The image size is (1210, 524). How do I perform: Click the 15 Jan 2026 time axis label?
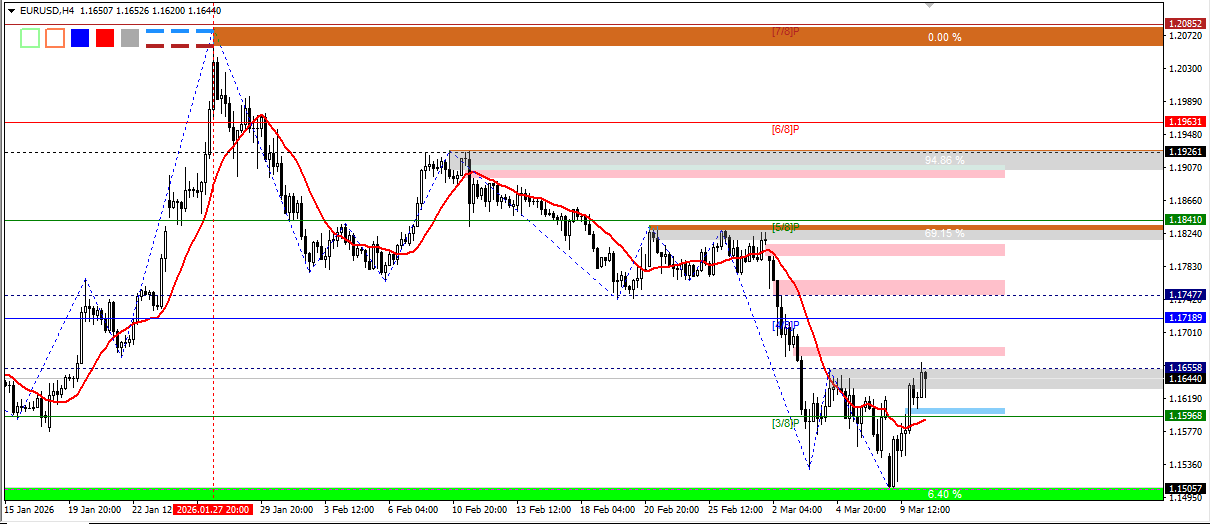[31, 510]
